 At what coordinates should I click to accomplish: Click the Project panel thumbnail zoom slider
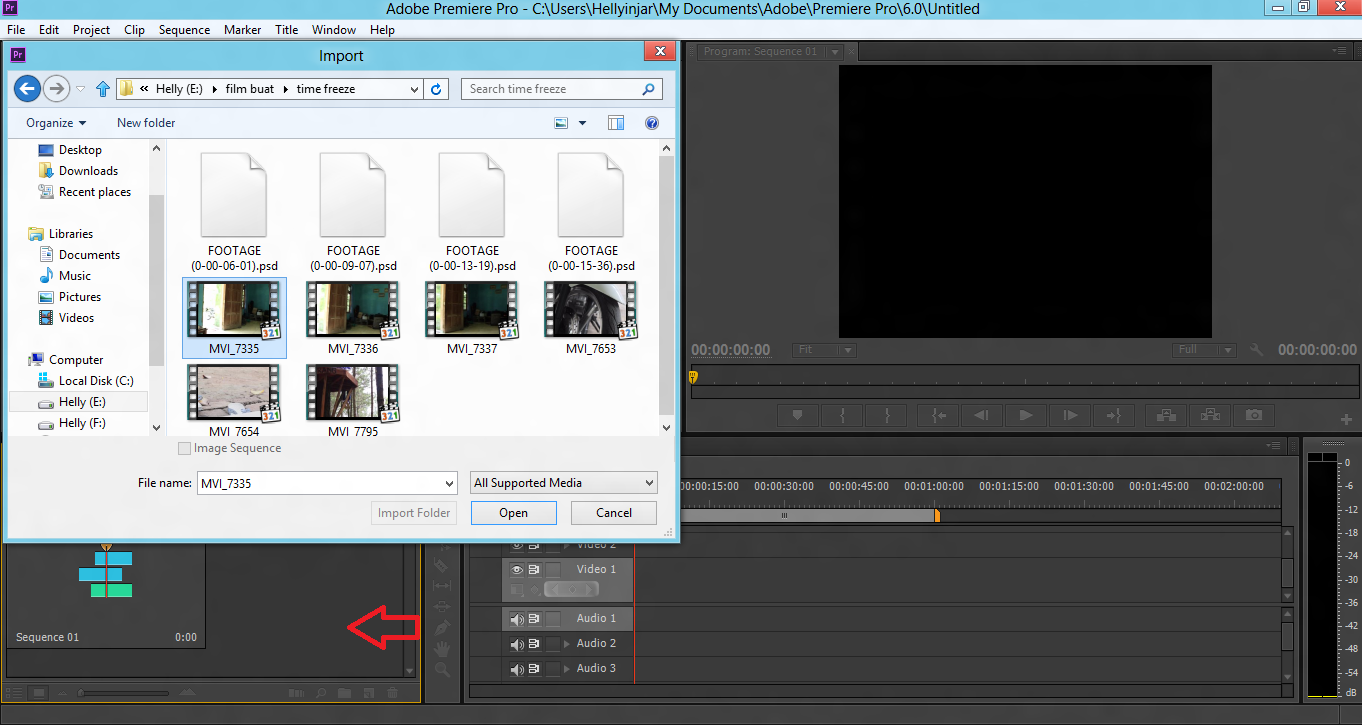[x=124, y=693]
